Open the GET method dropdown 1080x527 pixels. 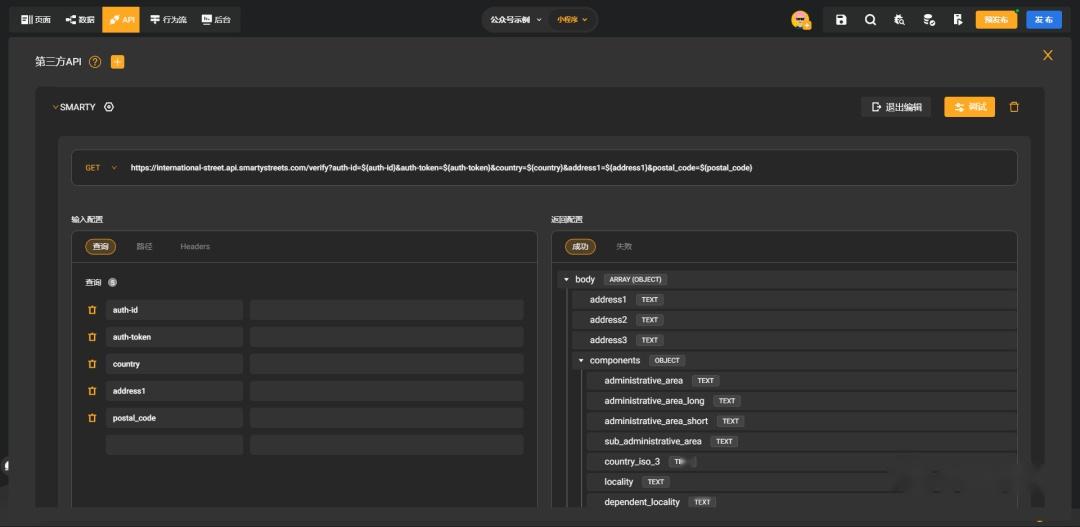(x=101, y=167)
